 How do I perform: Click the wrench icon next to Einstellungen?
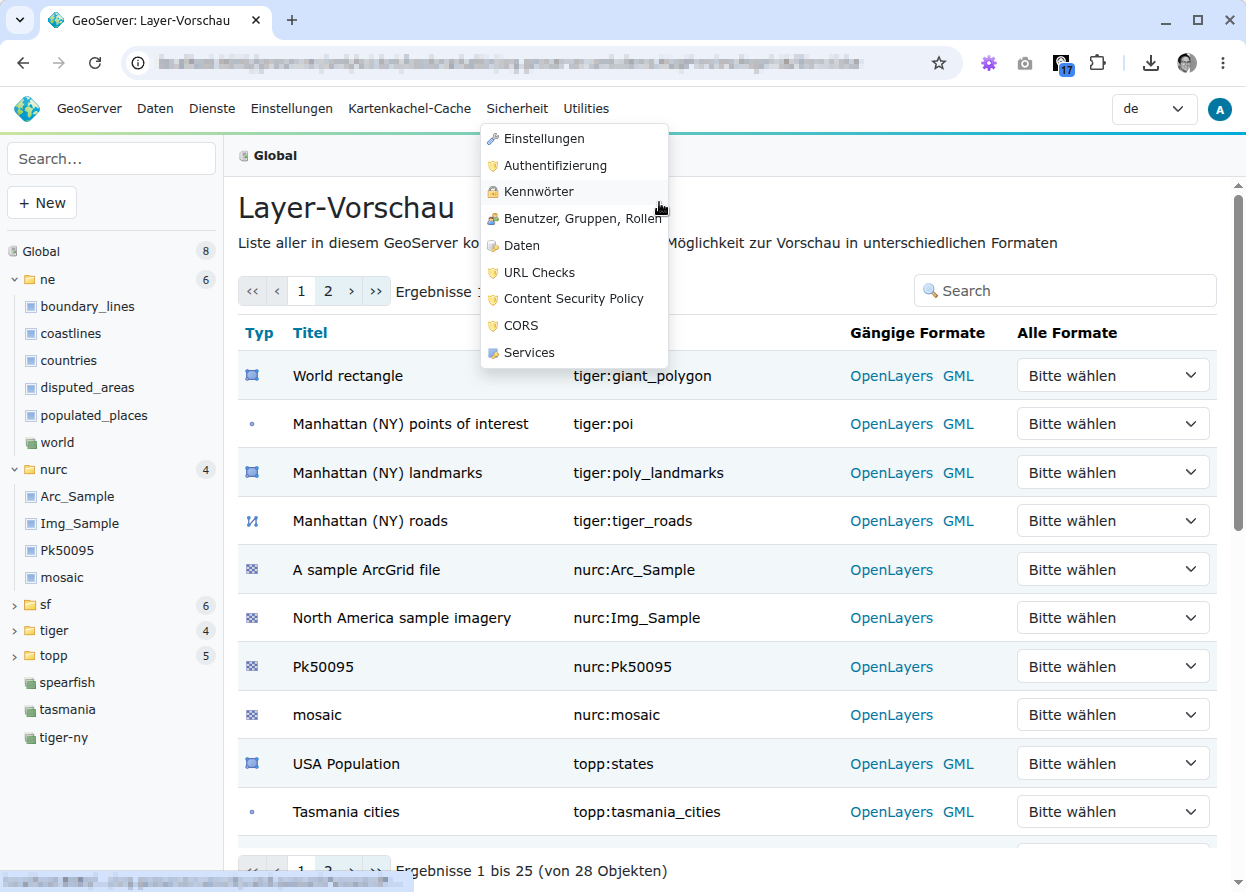tap(493, 139)
